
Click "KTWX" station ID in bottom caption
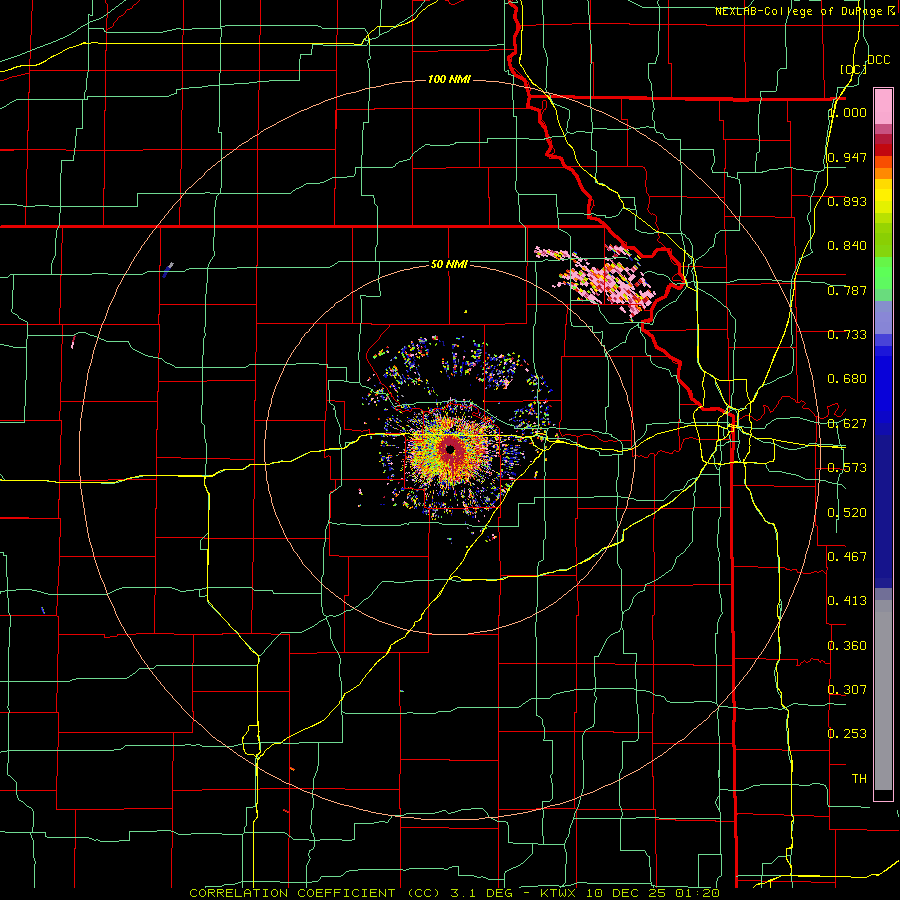557,893
